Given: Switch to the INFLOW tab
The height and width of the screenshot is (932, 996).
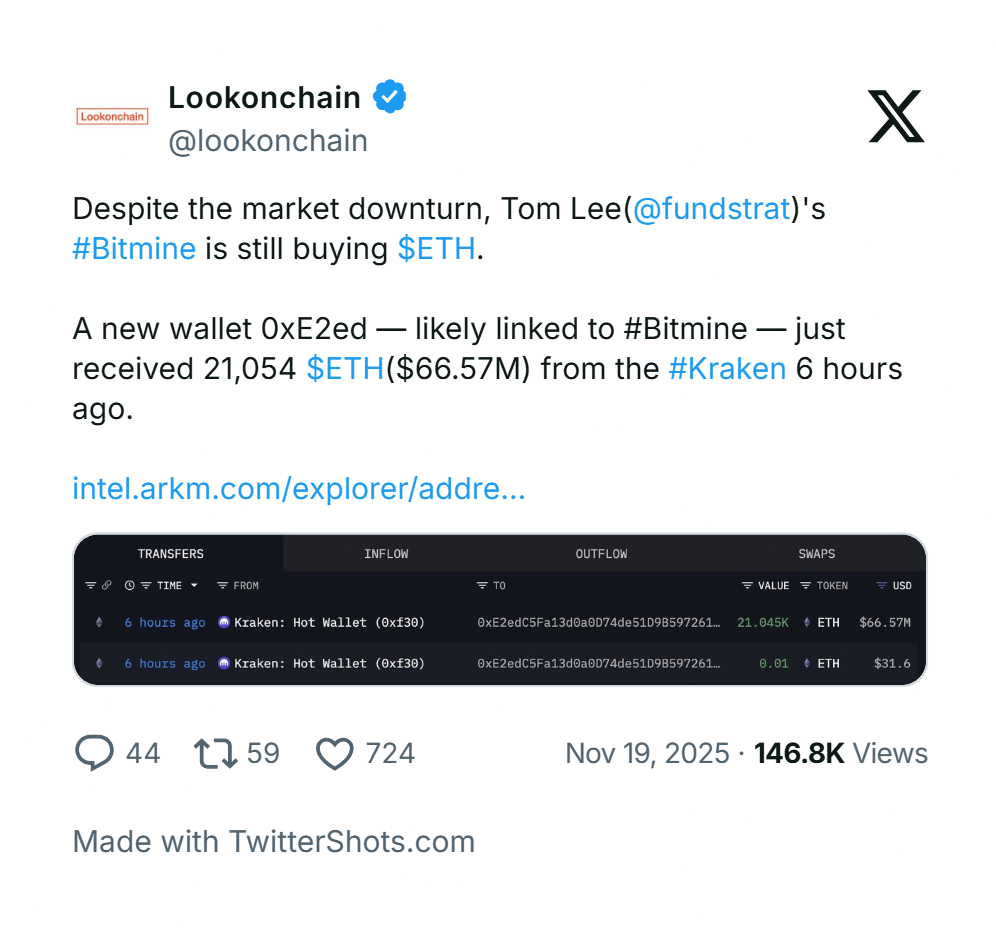Looking at the screenshot, I should point(386,553).
